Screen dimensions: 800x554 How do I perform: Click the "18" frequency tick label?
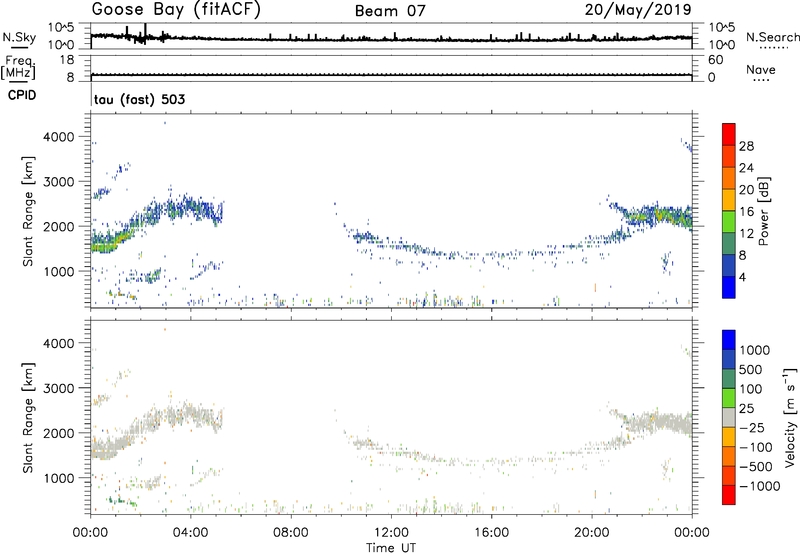pyautogui.click(x=67, y=60)
